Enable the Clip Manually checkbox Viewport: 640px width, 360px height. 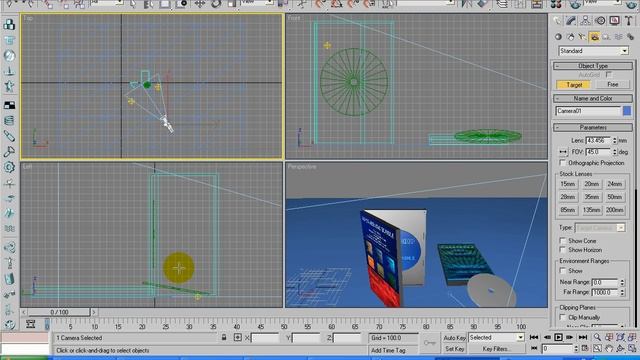point(563,317)
